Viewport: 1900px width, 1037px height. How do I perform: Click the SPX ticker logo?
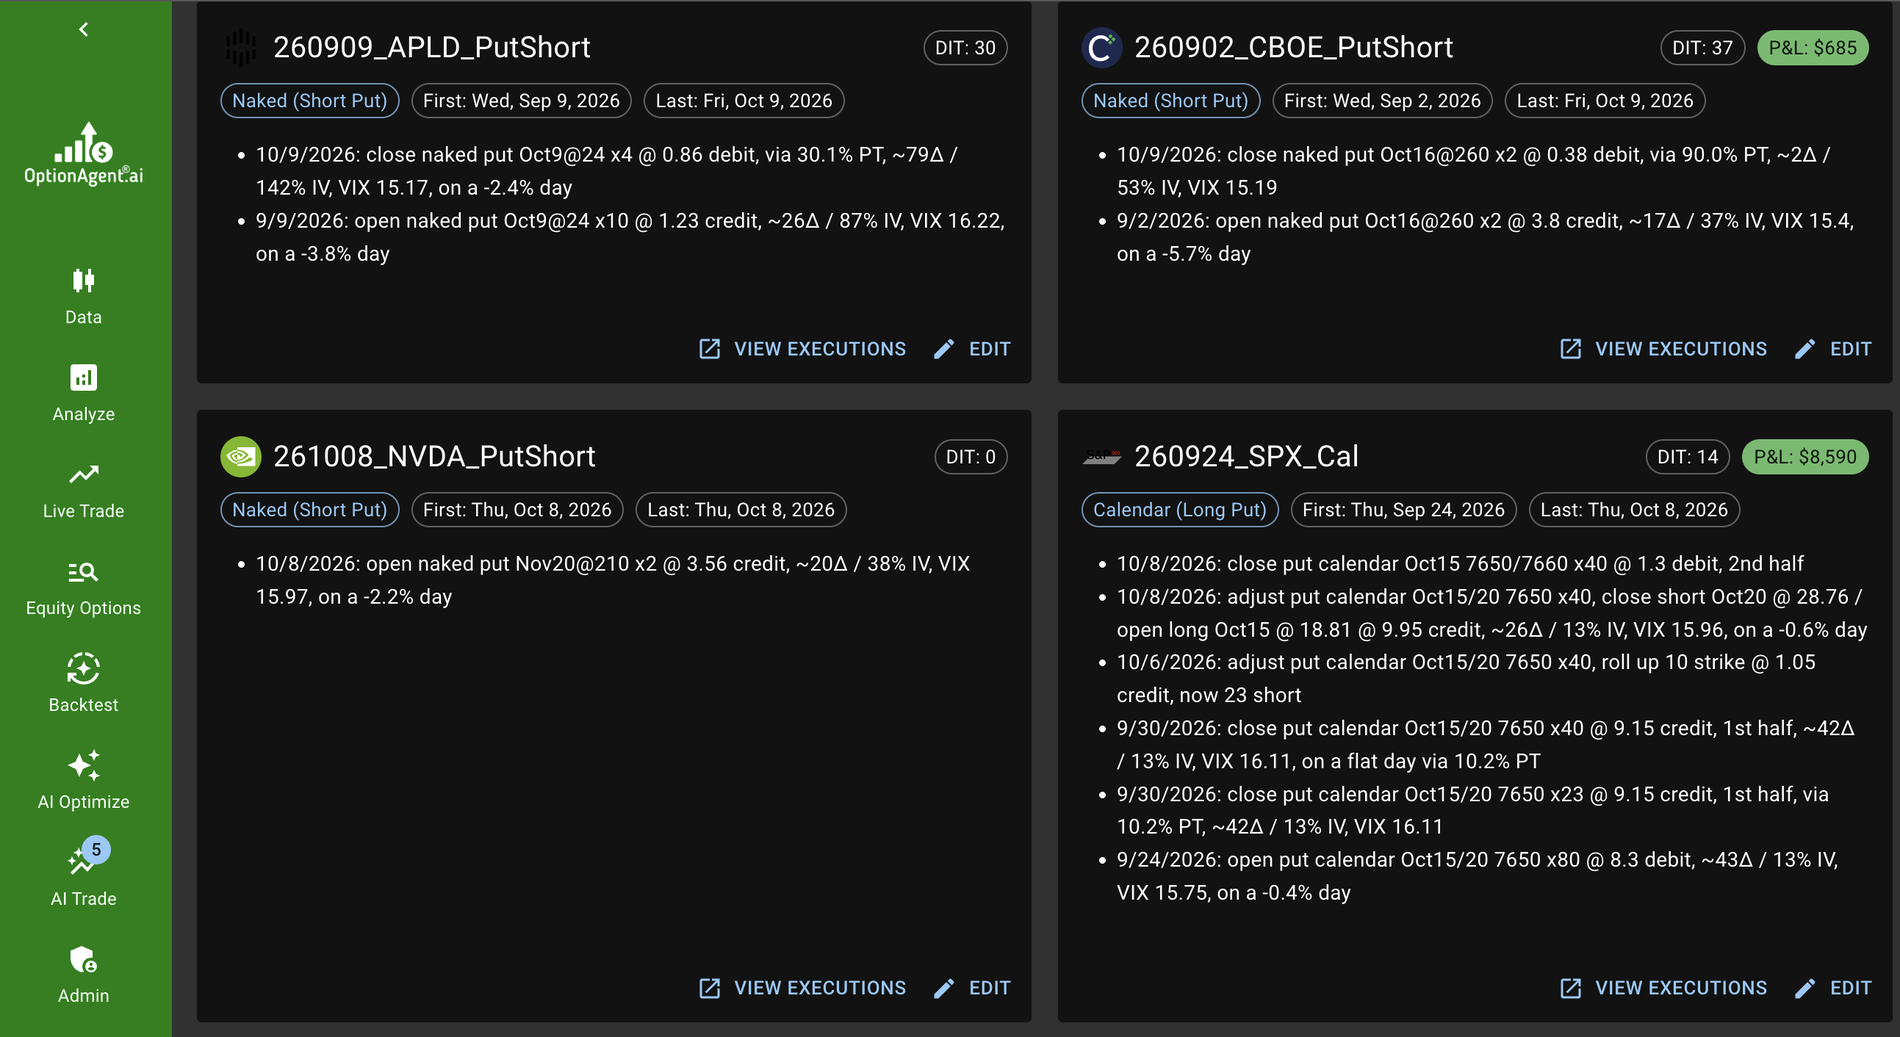tap(1101, 457)
